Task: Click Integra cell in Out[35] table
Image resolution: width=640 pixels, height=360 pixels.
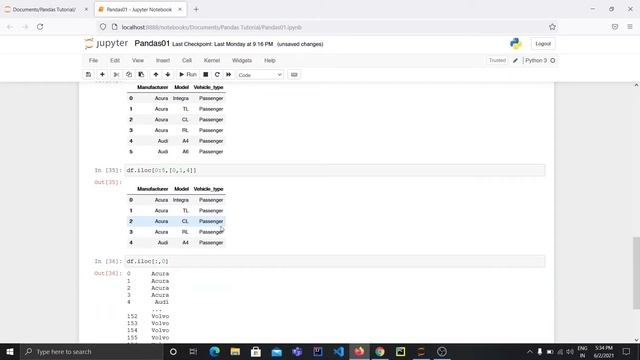Action: coord(180,200)
